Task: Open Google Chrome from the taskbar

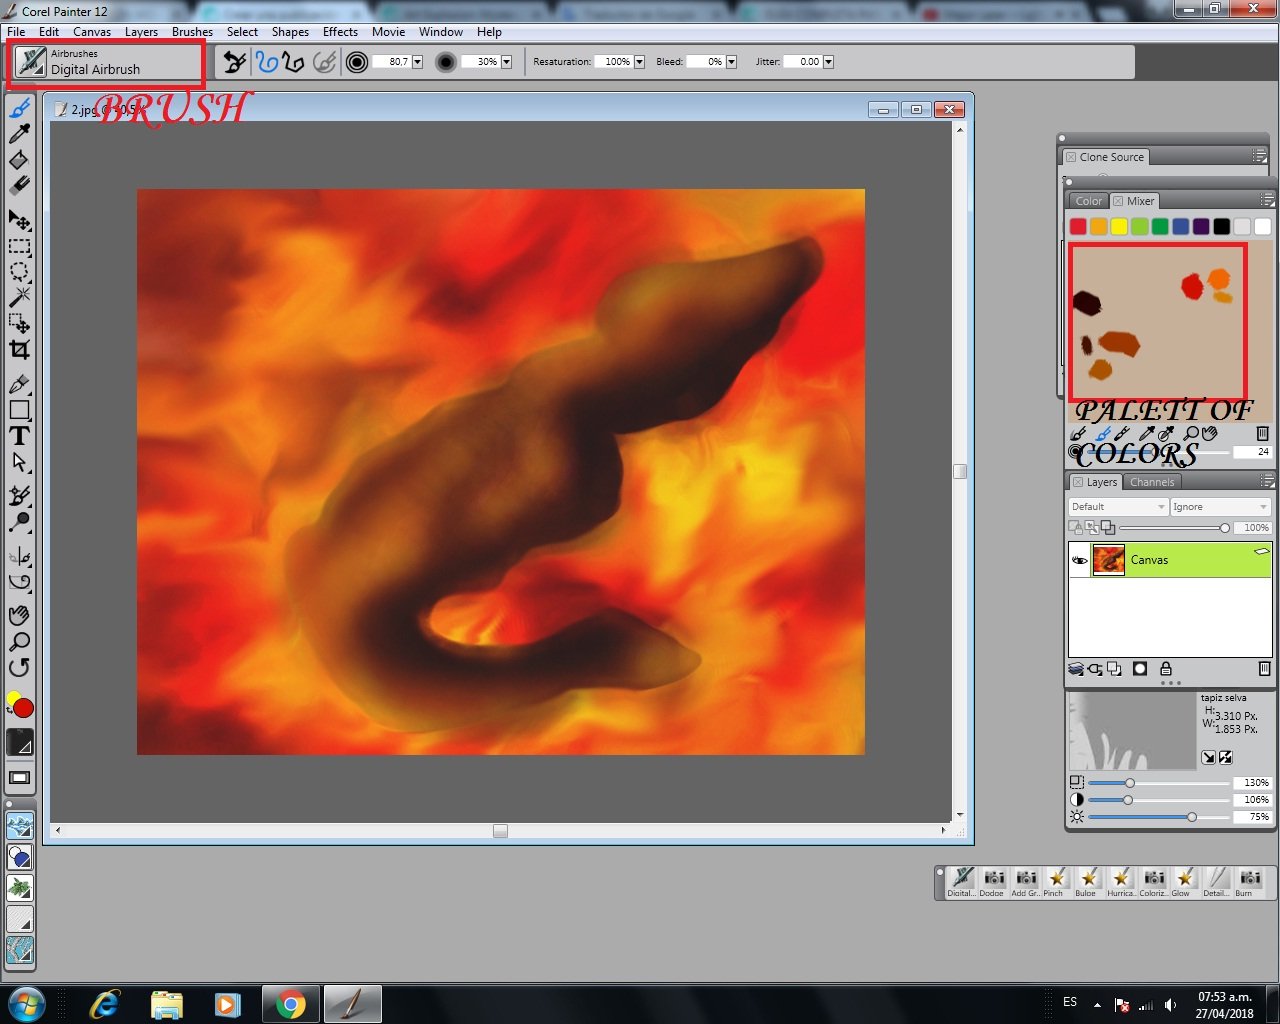Action: coord(291,1004)
